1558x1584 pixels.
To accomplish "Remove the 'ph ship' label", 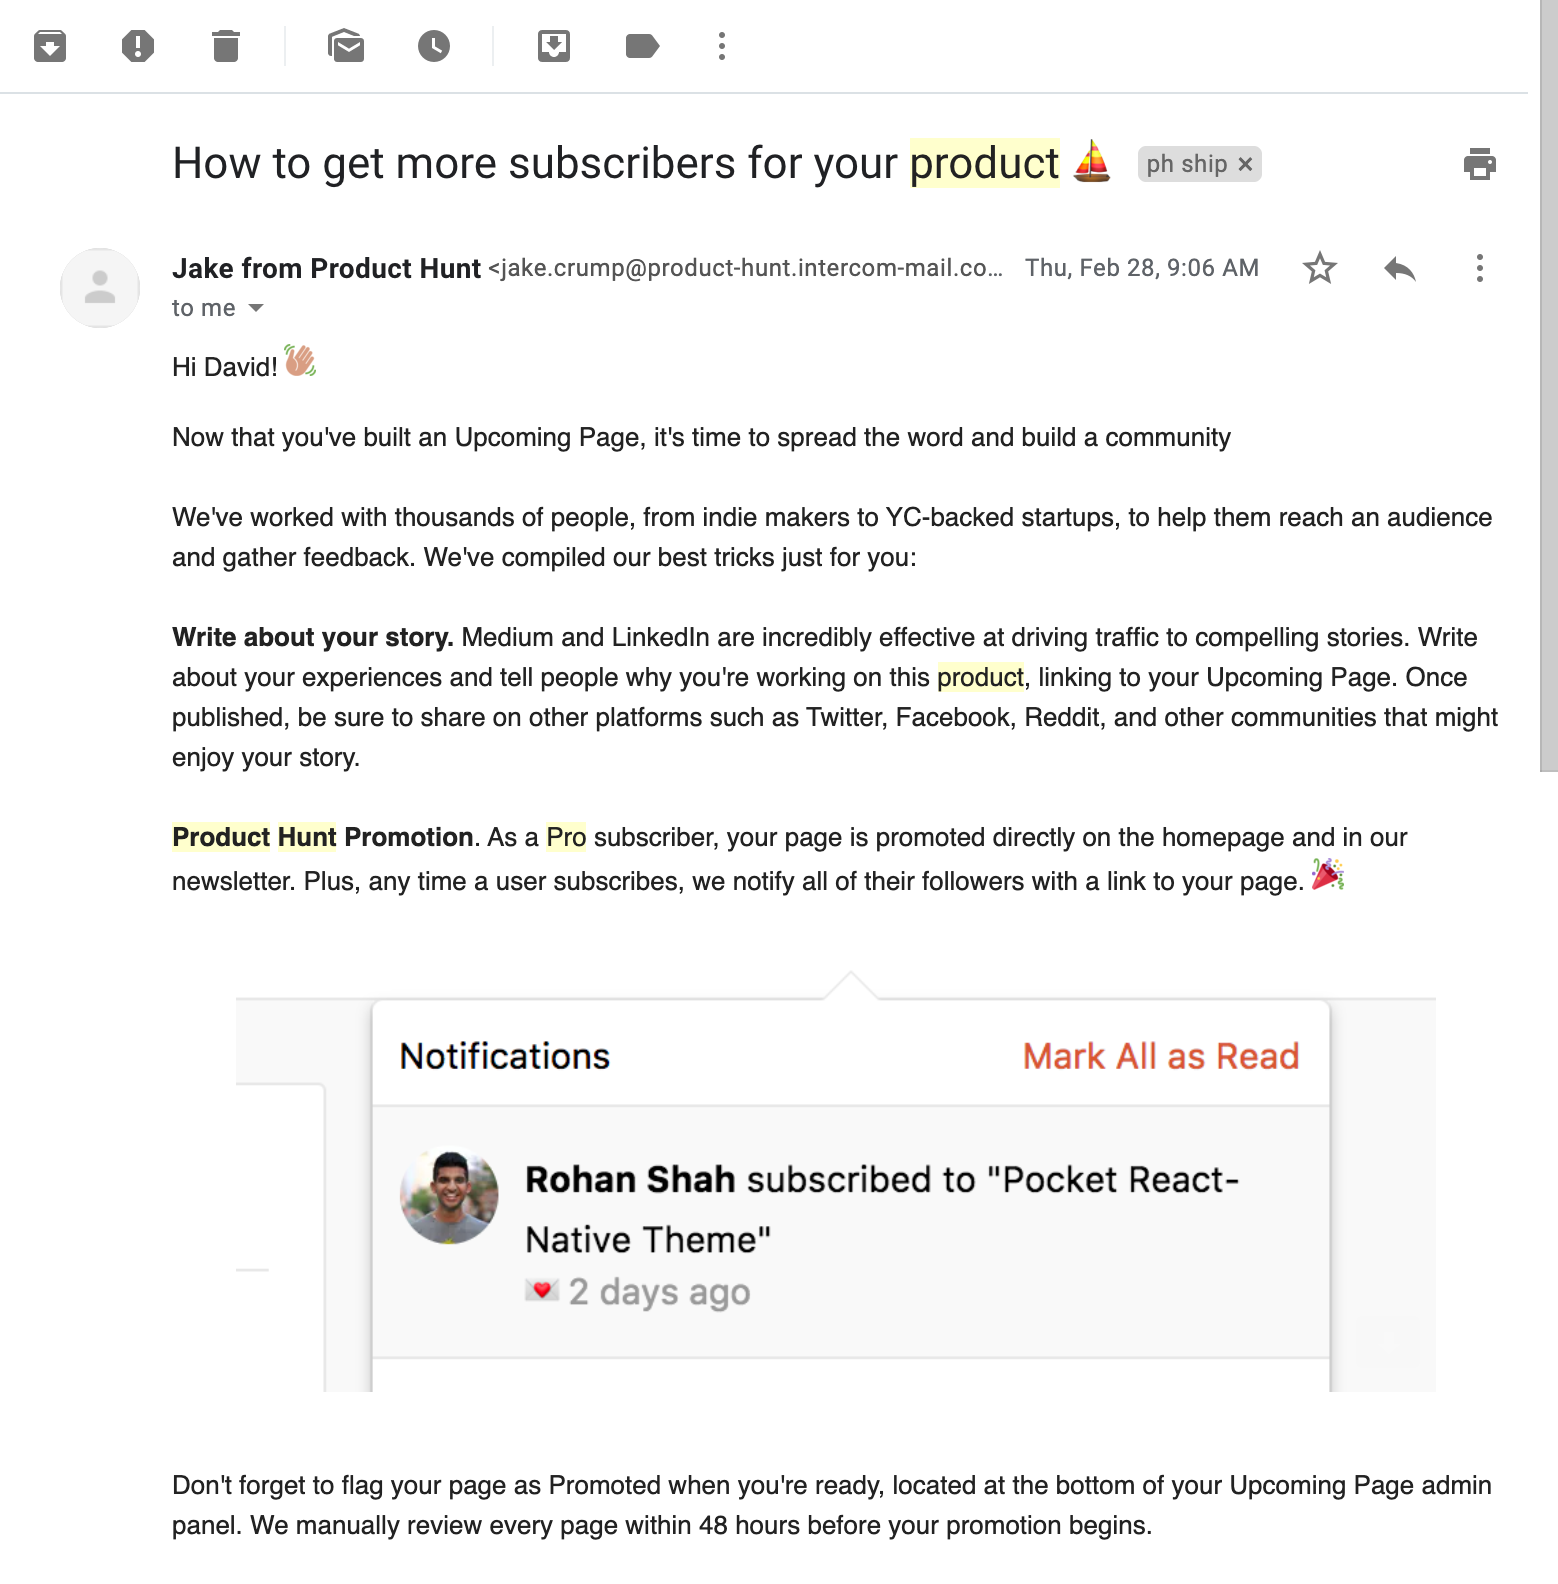I will 1245,164.
